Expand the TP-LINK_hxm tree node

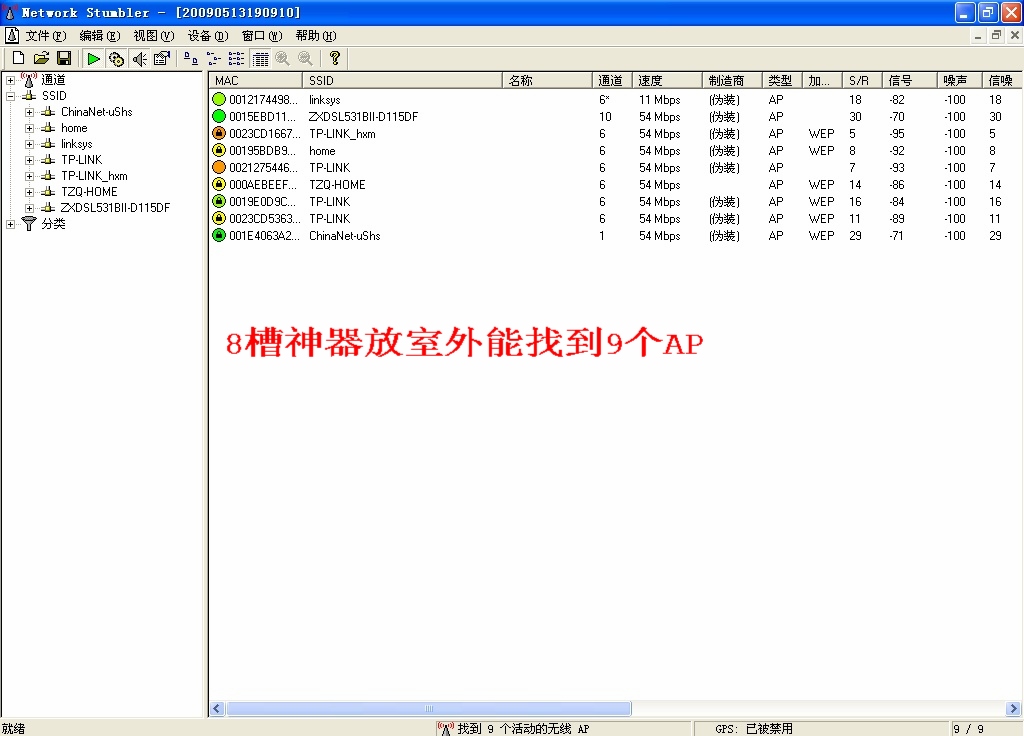[29, 176]
